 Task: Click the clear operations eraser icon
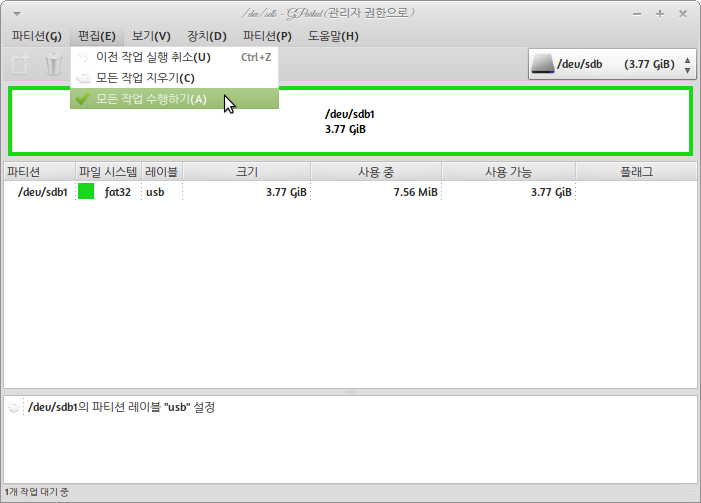coord(83,78)
